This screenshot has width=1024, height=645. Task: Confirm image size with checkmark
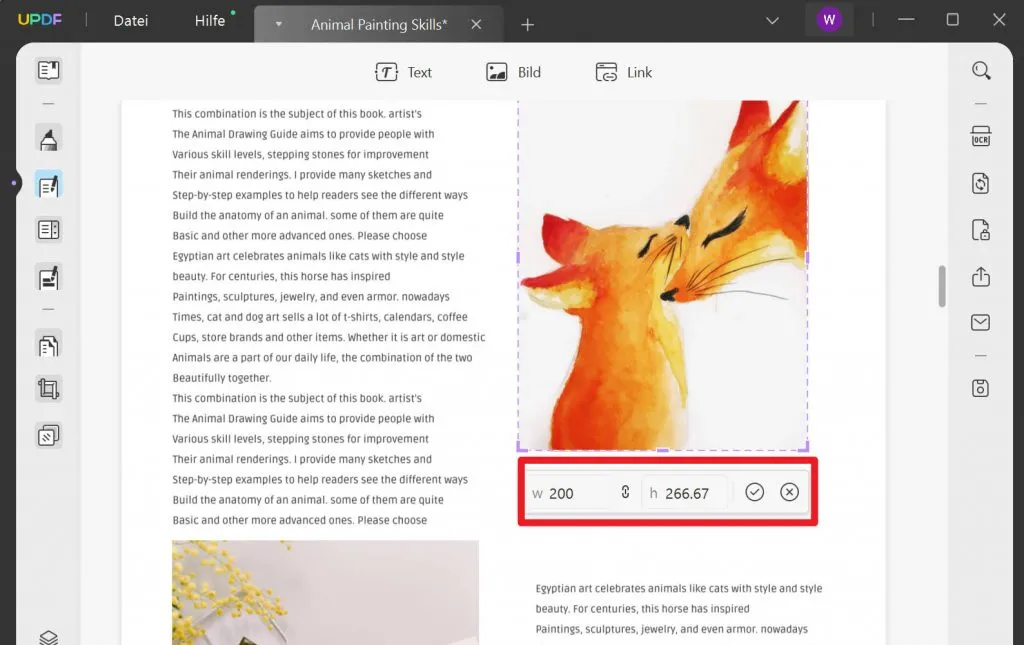(x=754, y=492)
